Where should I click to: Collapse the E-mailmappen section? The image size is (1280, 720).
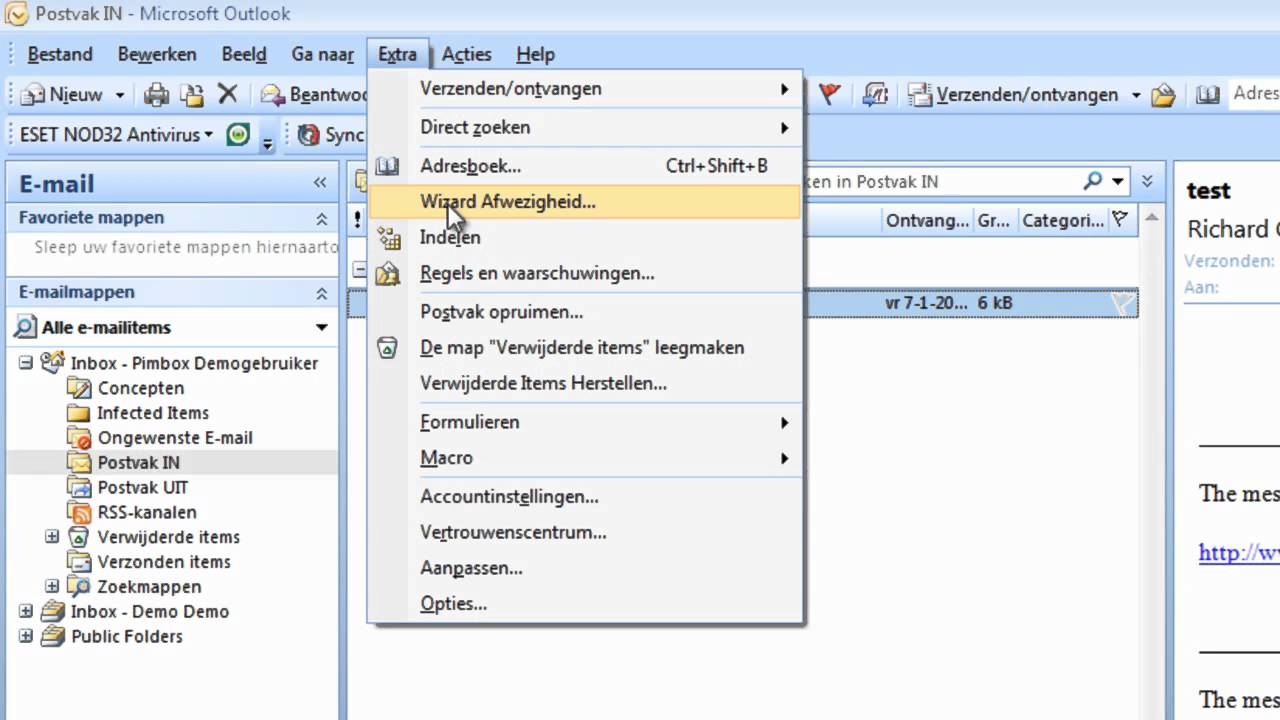point(321,293)
